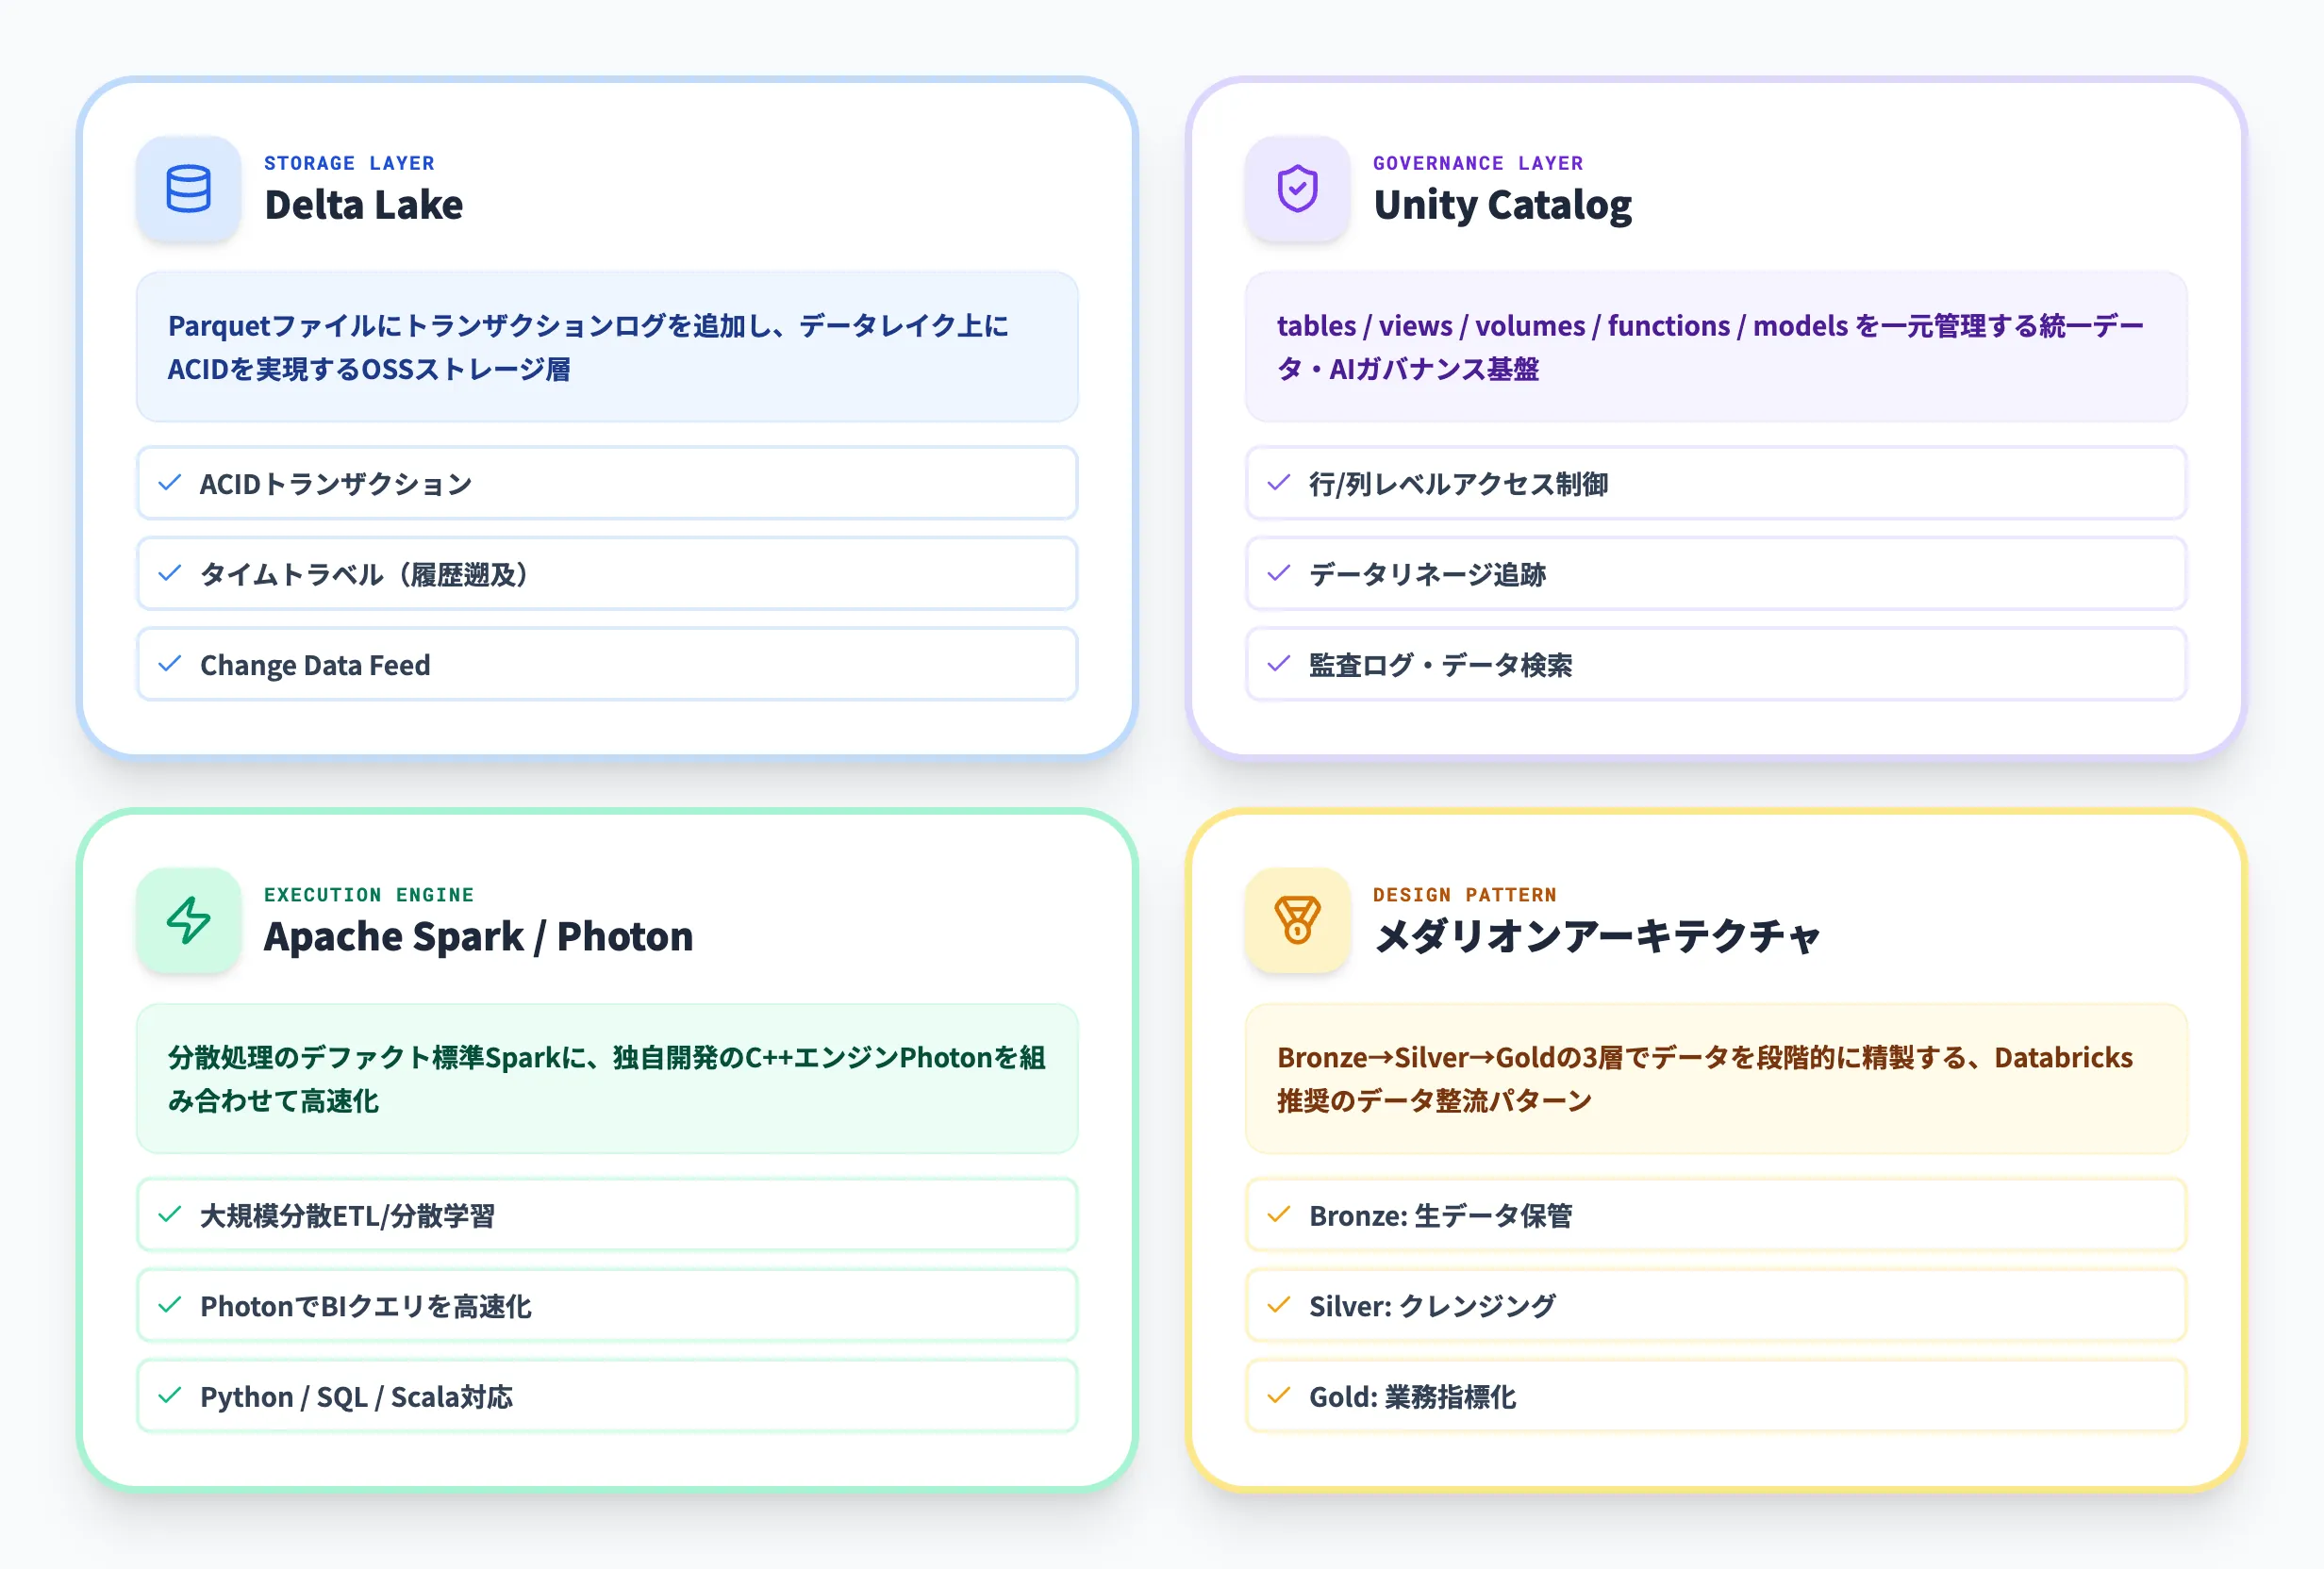This screenshot has height=1569, width=2324.
Task: Click the checkmark next to PhotonでBIクエリを高速化
Action: pyautogui.click(x=170, y=1305)
